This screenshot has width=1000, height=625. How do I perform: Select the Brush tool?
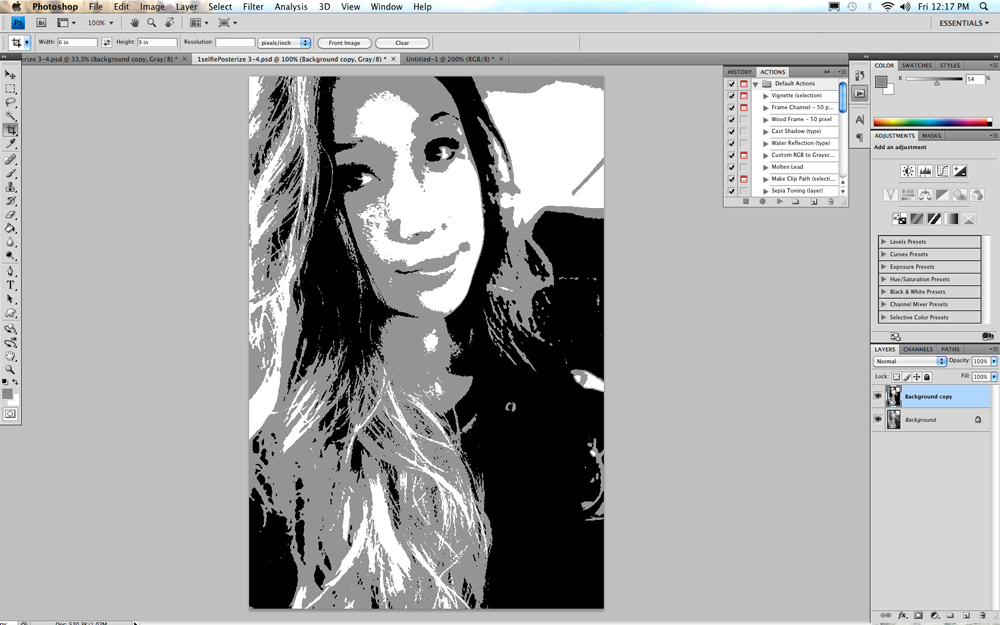point(10,173)
